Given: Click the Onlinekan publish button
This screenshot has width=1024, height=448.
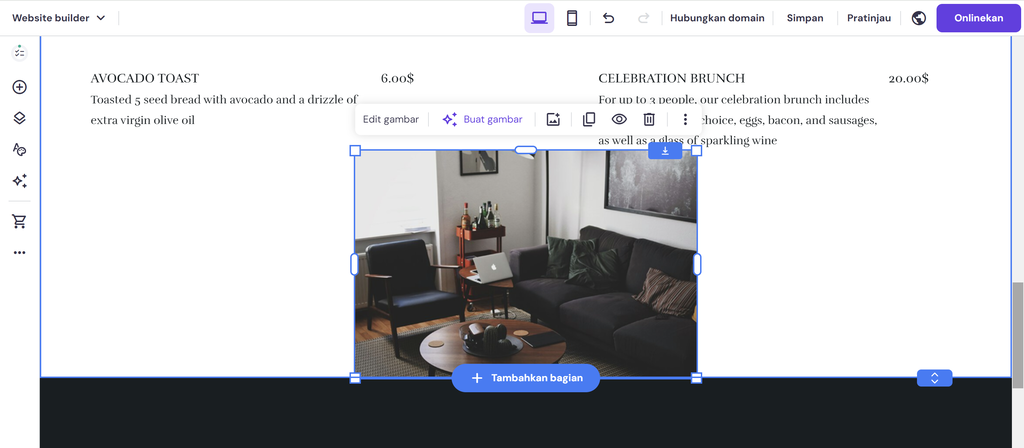Looking at the screenshot, I should 978,18.
